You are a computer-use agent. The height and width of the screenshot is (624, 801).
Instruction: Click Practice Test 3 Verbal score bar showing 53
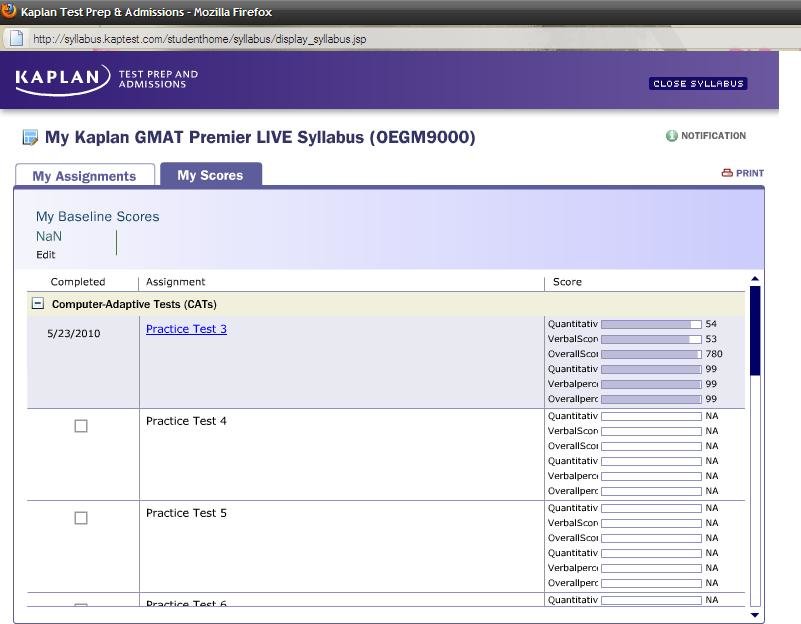[x=651, y=339]
